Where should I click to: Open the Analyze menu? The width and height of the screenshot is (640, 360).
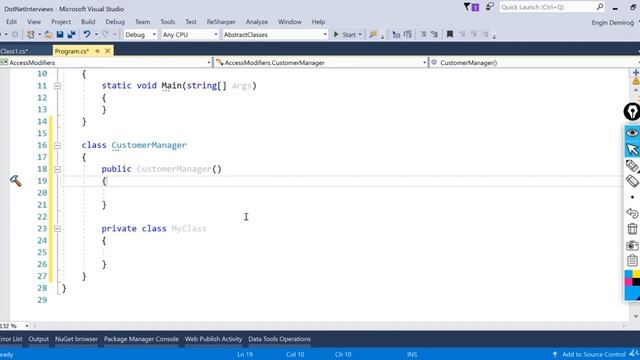[x=257, y=22]
